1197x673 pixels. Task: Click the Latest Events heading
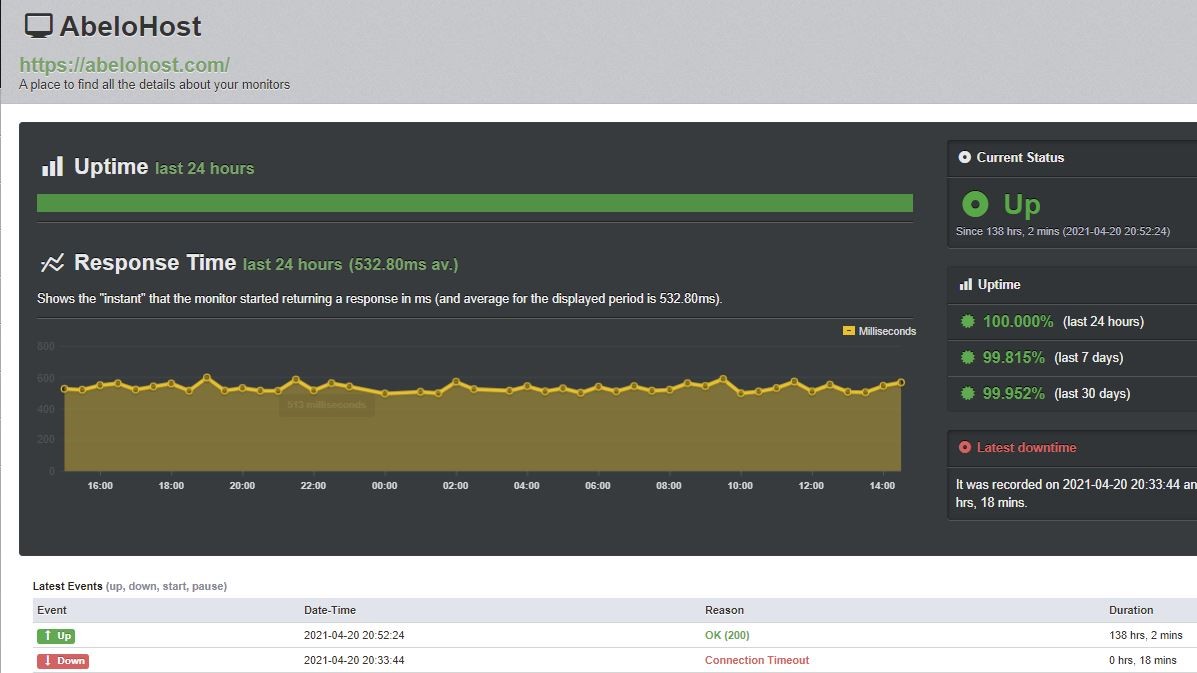(67, 586)
